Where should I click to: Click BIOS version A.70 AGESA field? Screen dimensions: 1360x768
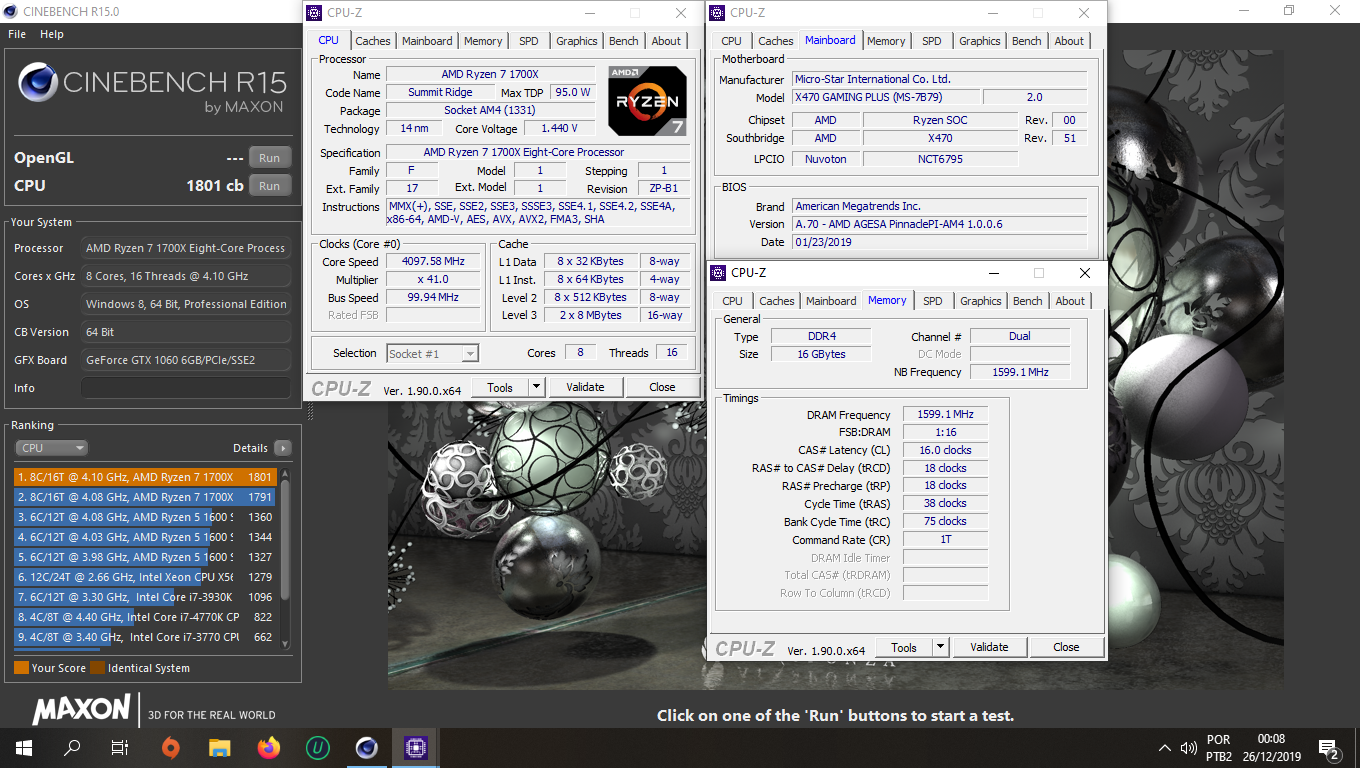pyautogui.click(x=939, y=224)
